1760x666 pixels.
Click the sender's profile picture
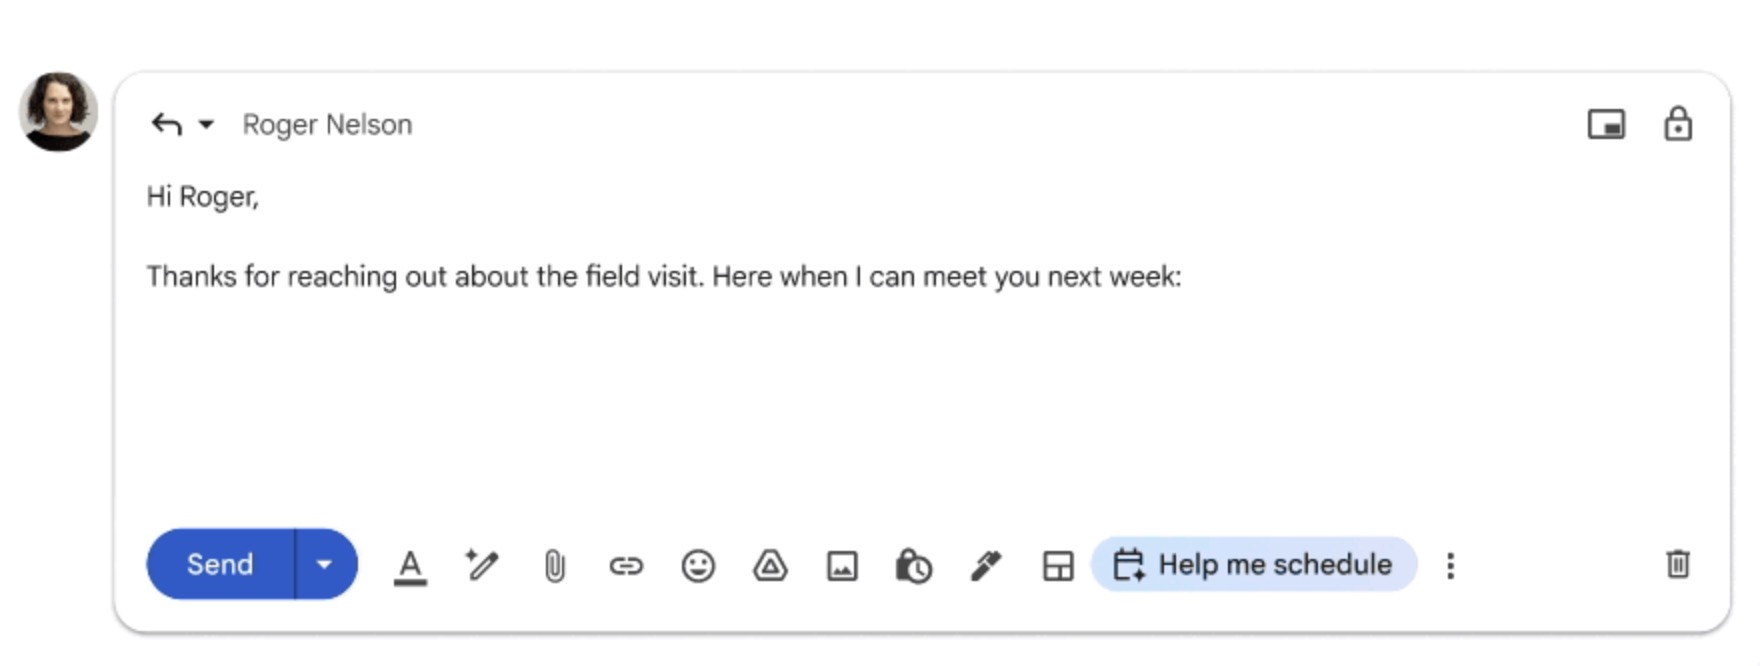58,111
